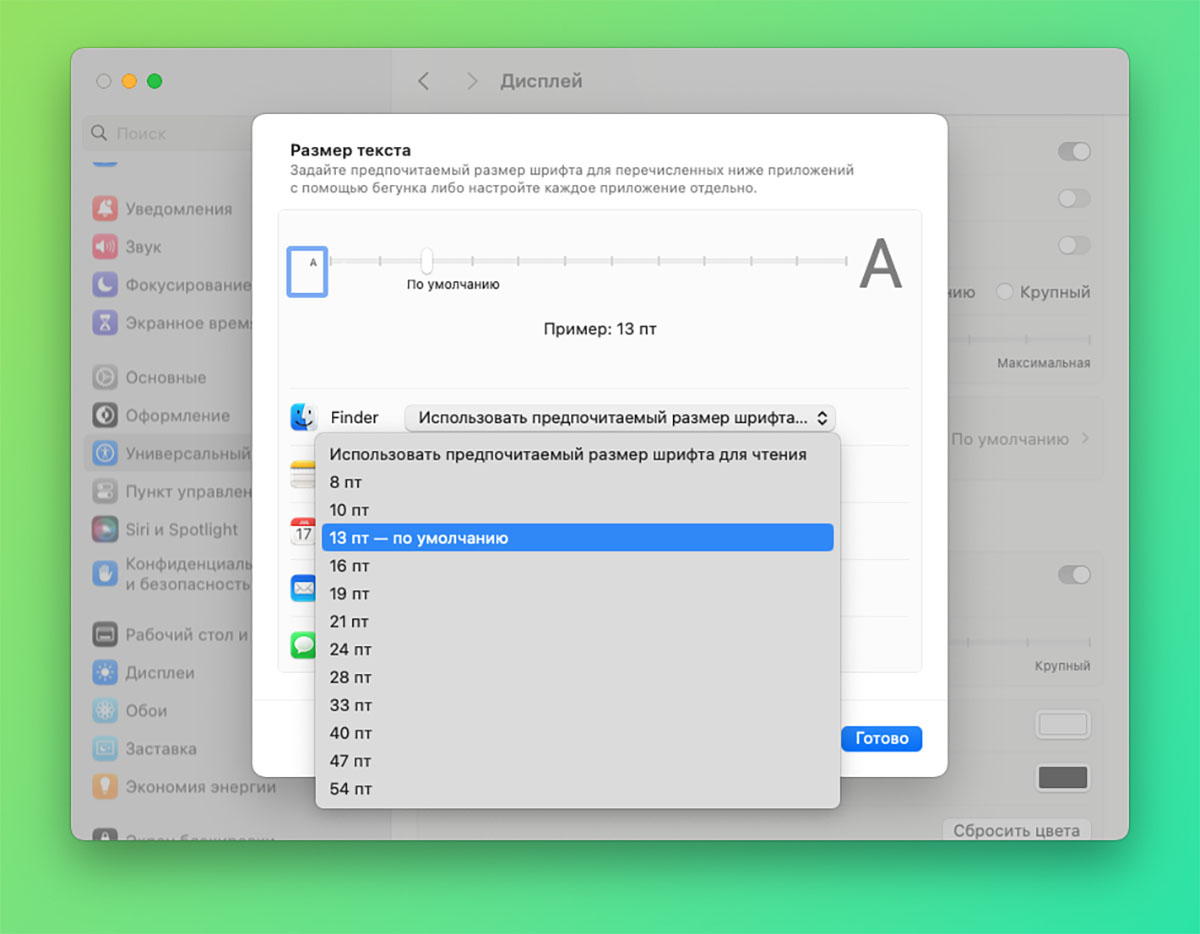
Task: Click the Сбросить цвета button
Action: [x=1016, y=830]
